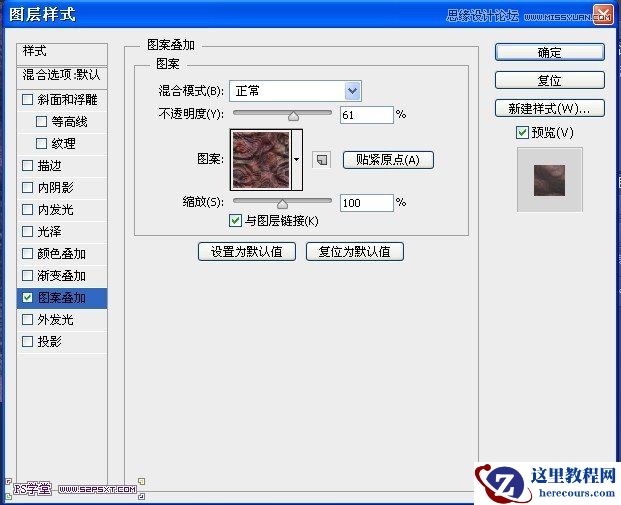Open 纹理 settings label

63,143
